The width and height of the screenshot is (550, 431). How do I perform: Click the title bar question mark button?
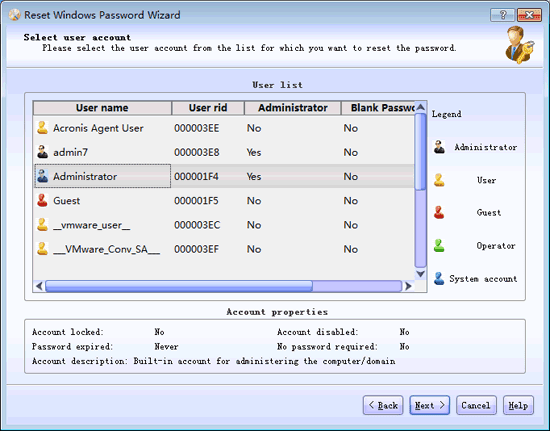(x=502, y=15)
